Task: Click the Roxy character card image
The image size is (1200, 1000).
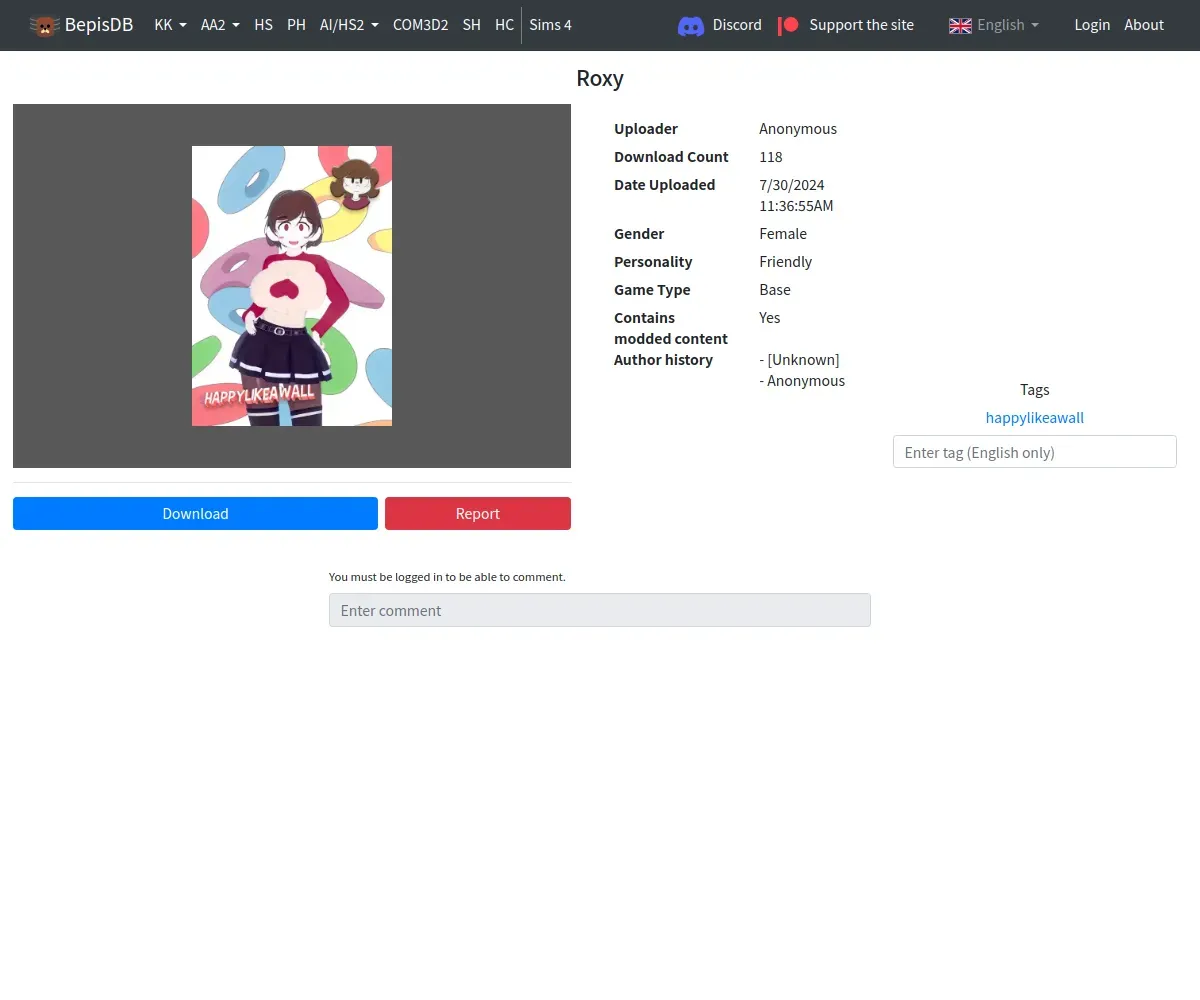Action: tap(292, 286)
